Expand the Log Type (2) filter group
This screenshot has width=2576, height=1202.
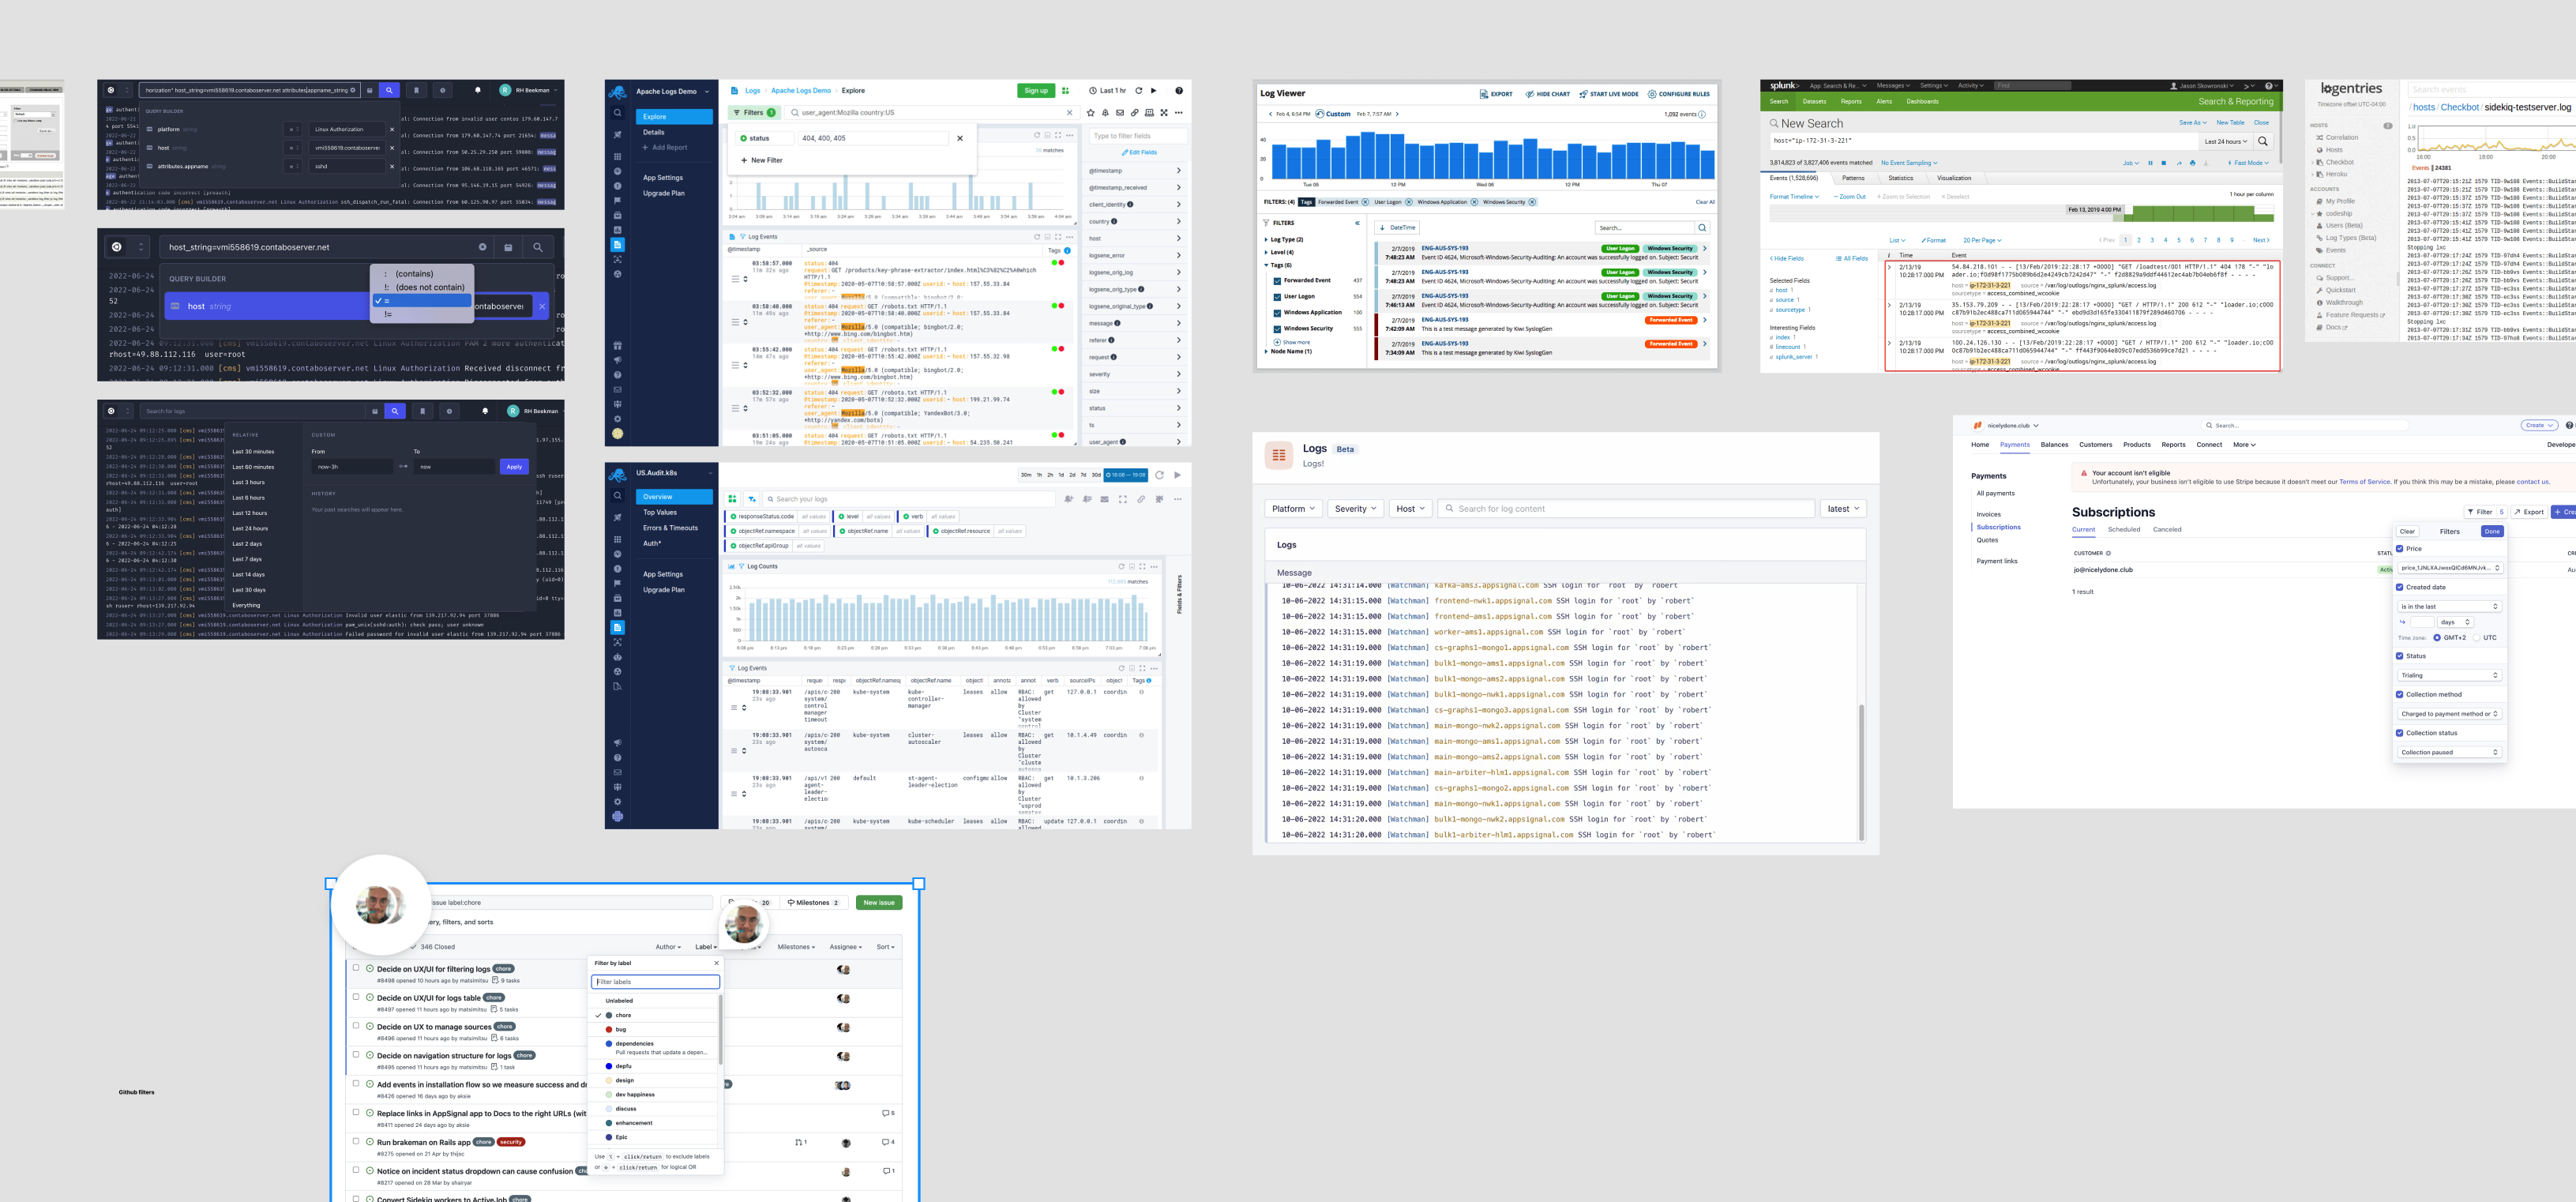click(x=1266, y=239)
